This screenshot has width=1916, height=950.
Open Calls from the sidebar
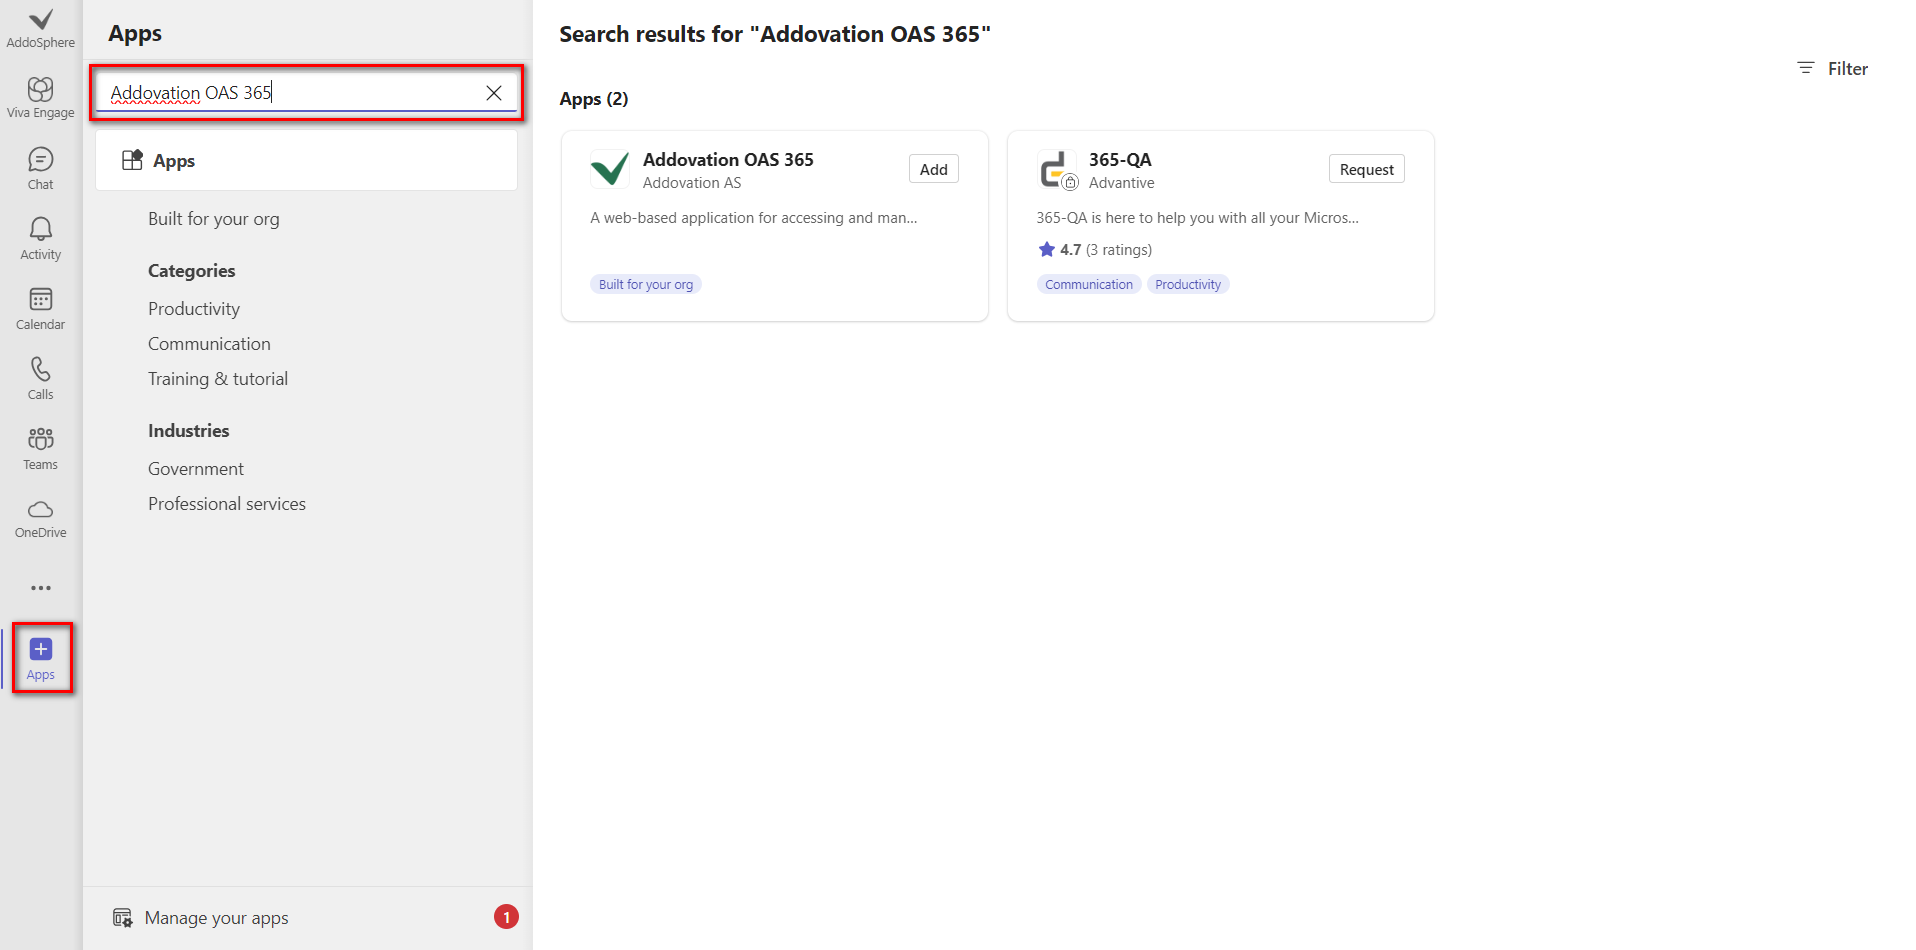coord(40,378)
